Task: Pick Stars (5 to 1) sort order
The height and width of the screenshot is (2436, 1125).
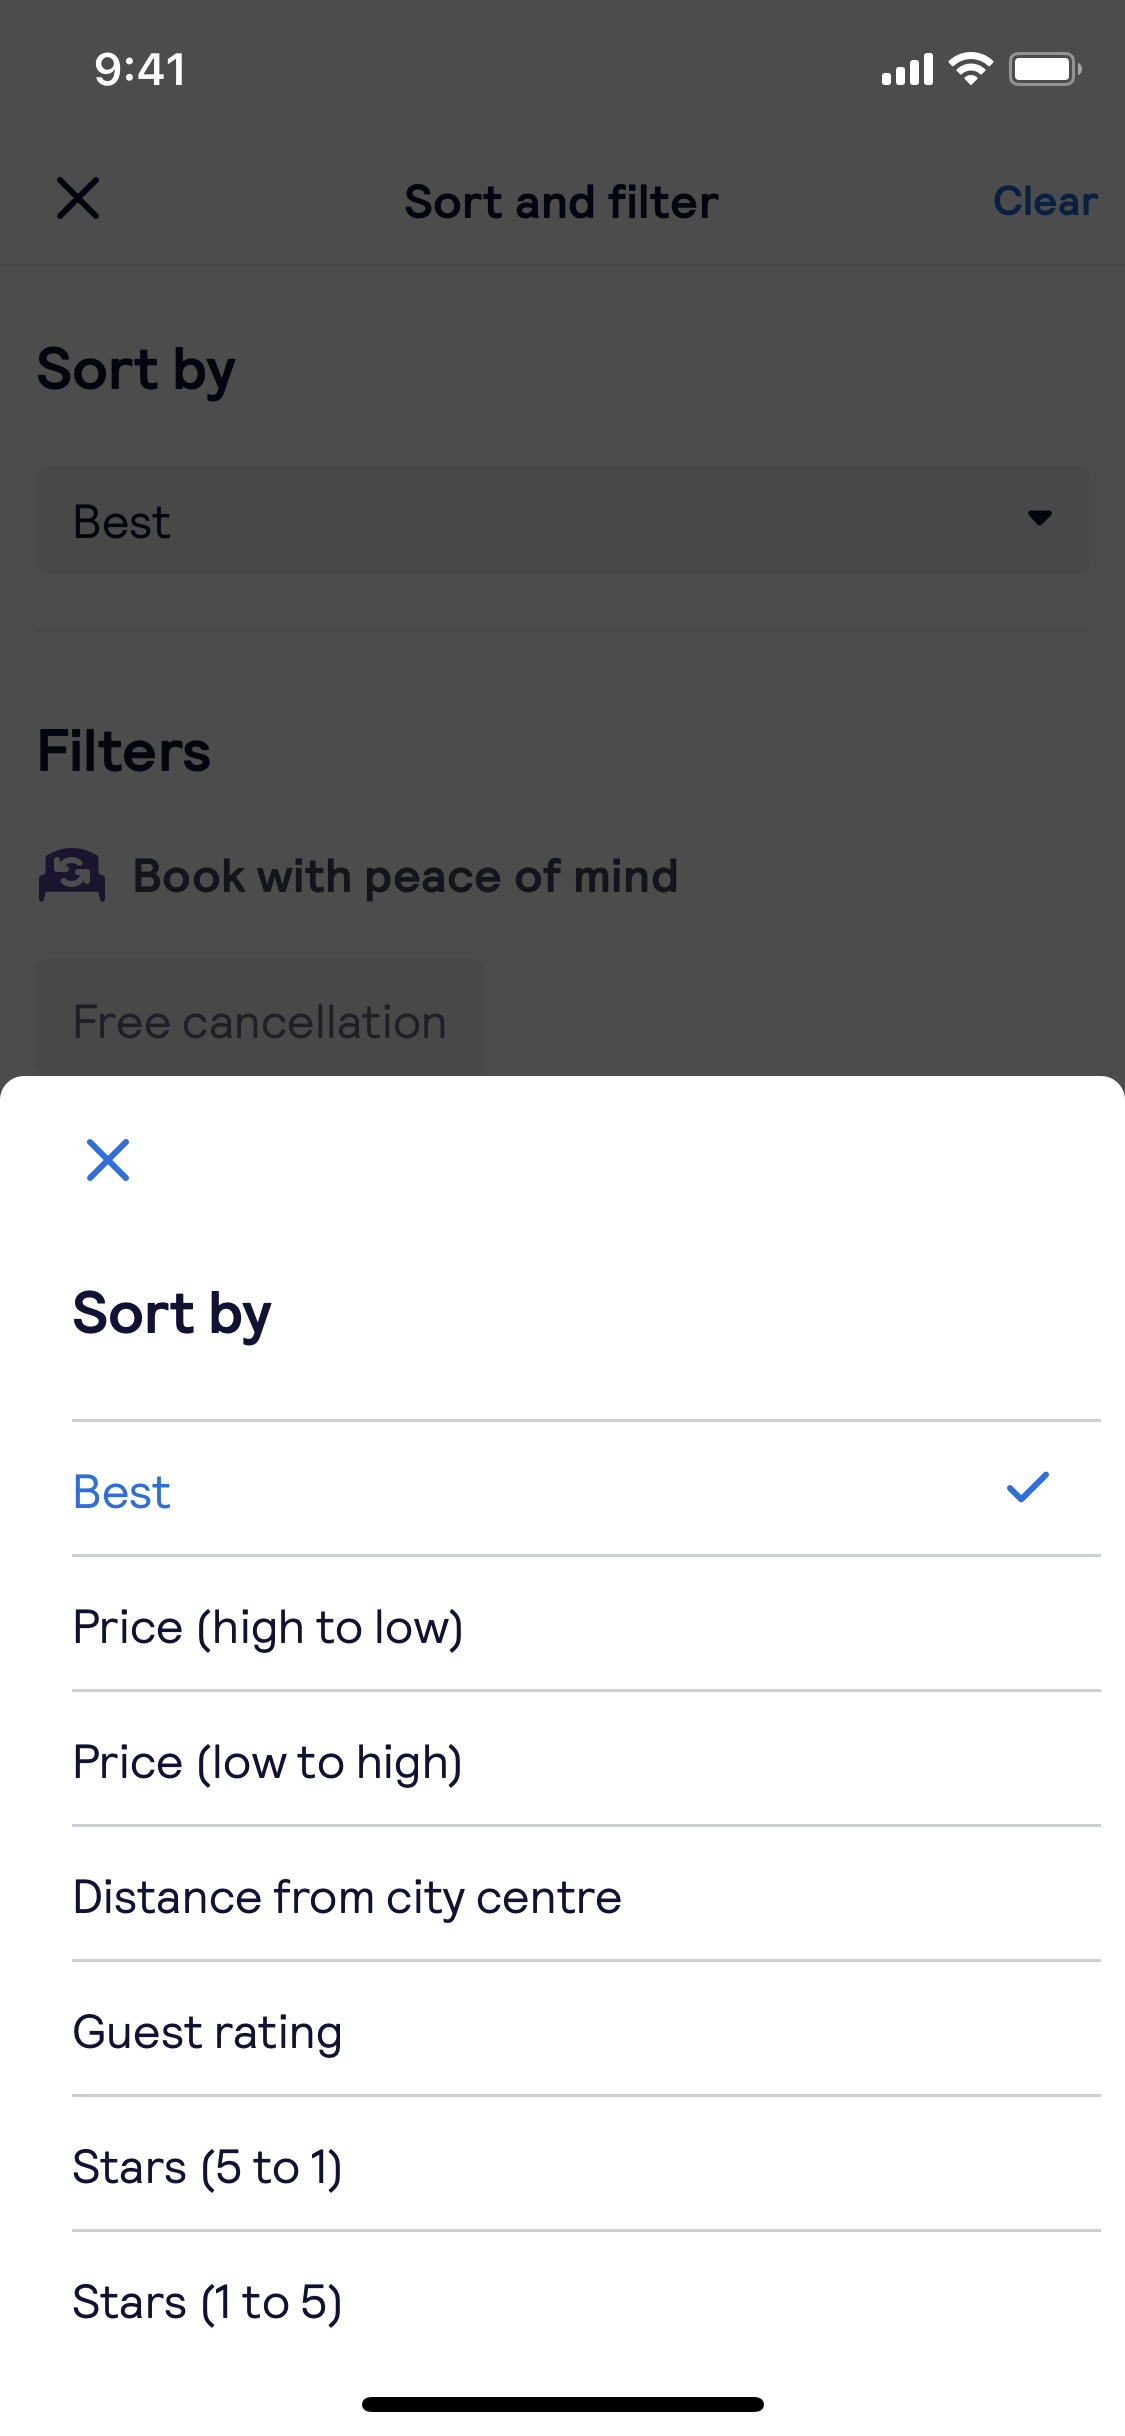Action: pyautogui.click(x=586, y=2164)
